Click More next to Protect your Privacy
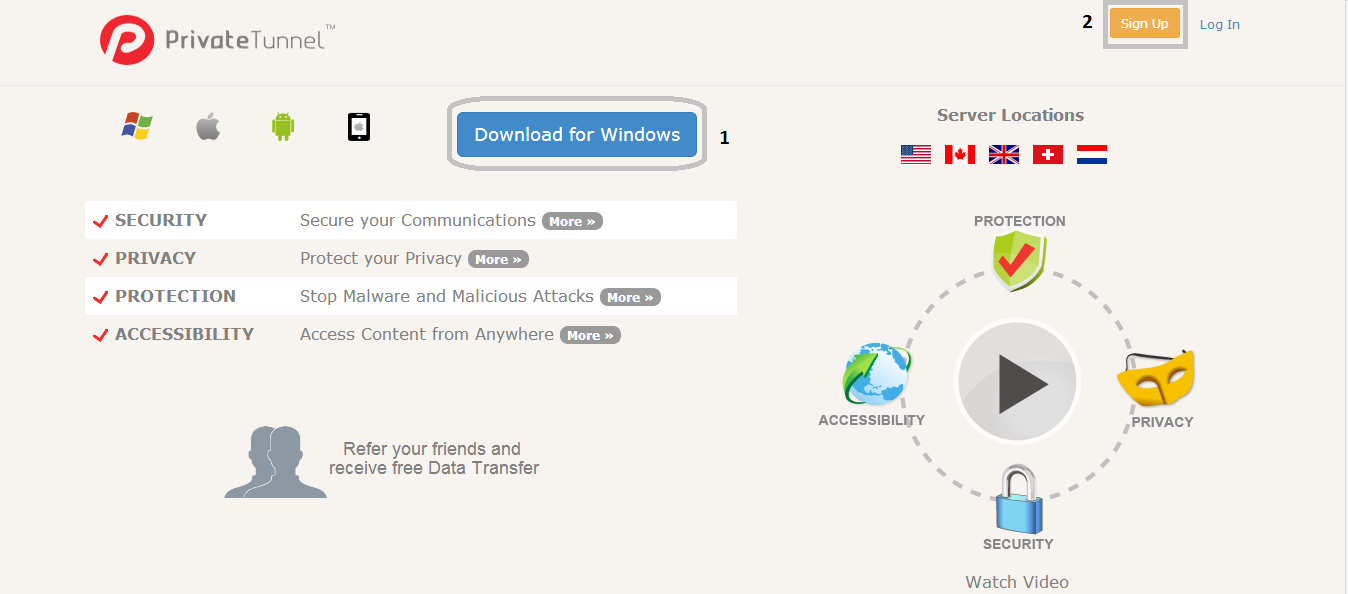 498,259
